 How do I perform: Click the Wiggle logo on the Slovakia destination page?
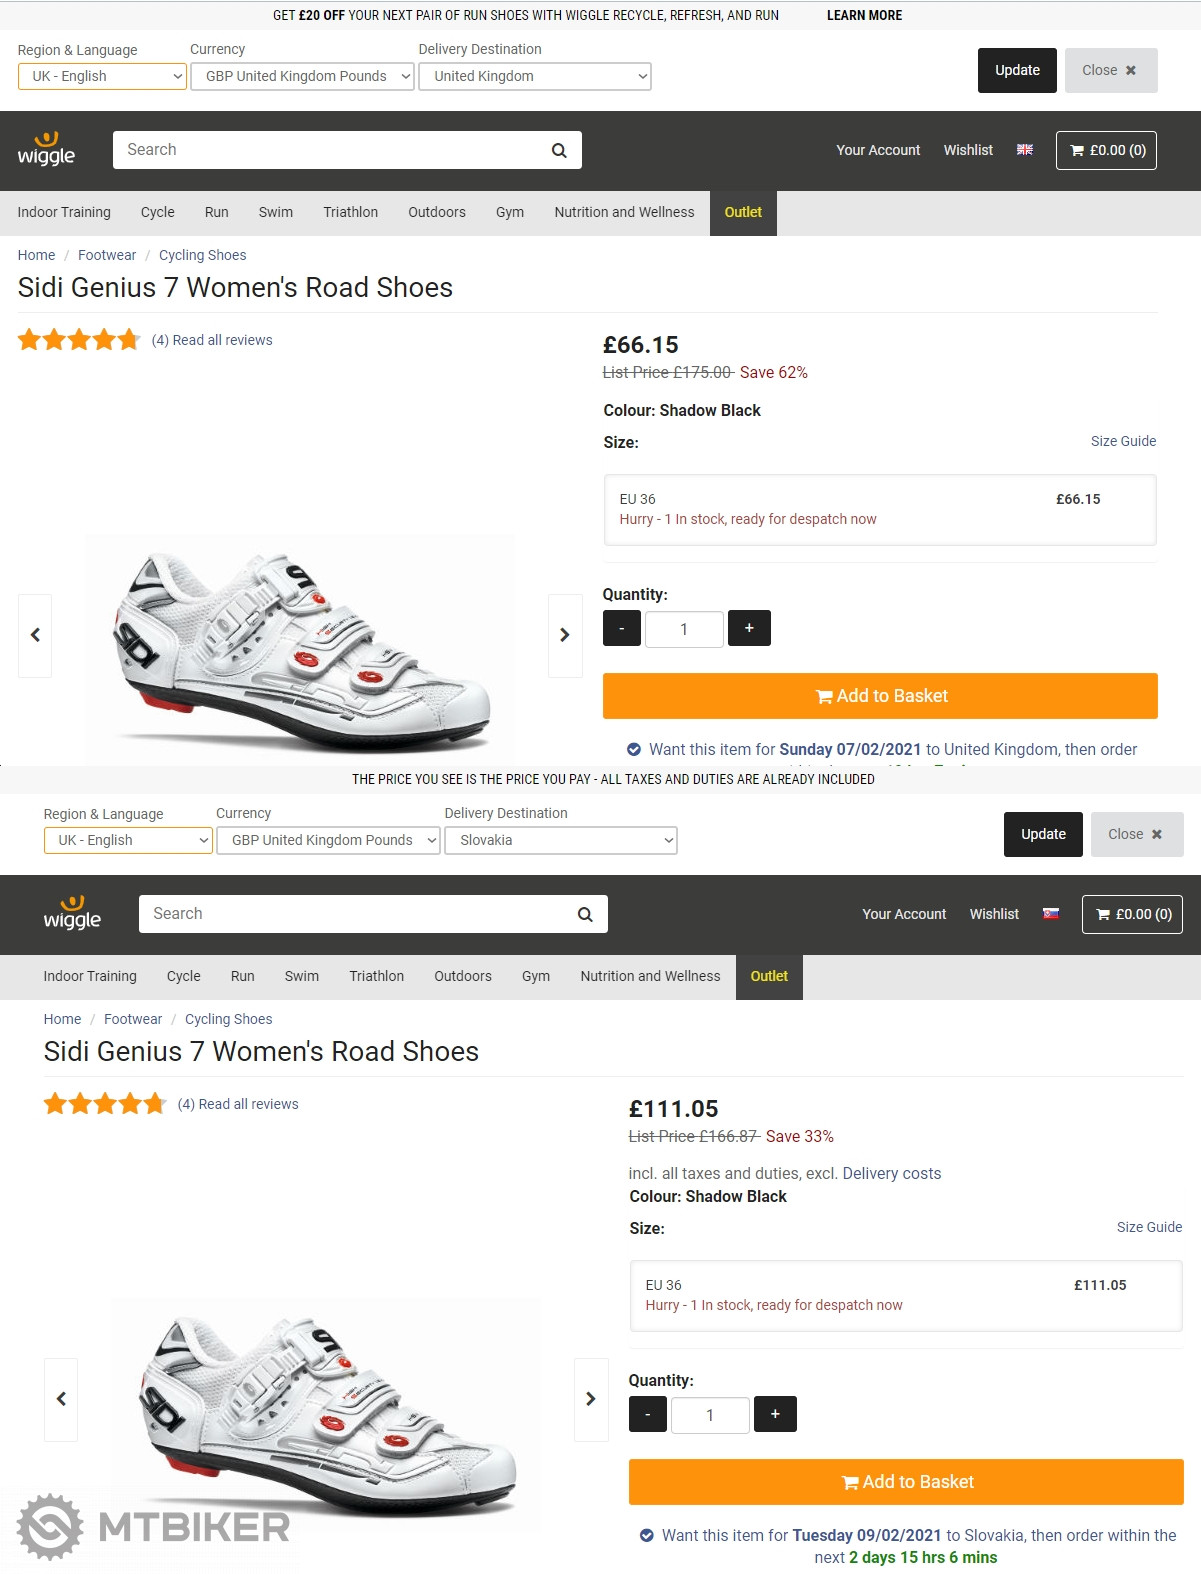click(72, 913)
